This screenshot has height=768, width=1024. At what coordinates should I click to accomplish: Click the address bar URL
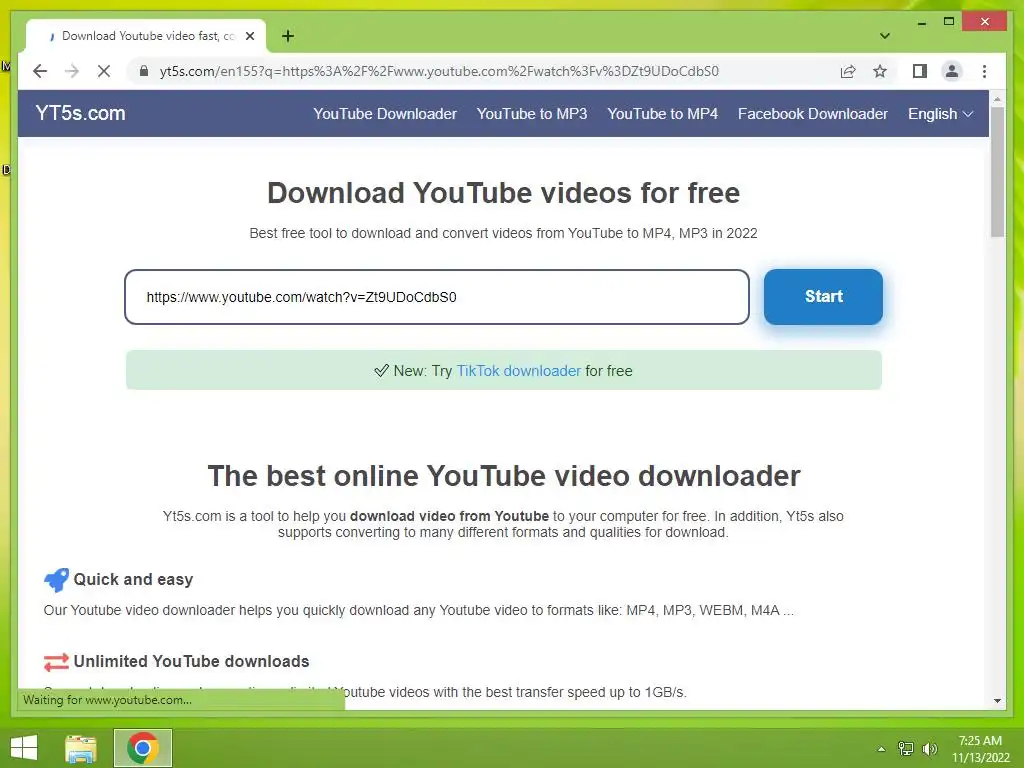439,71
